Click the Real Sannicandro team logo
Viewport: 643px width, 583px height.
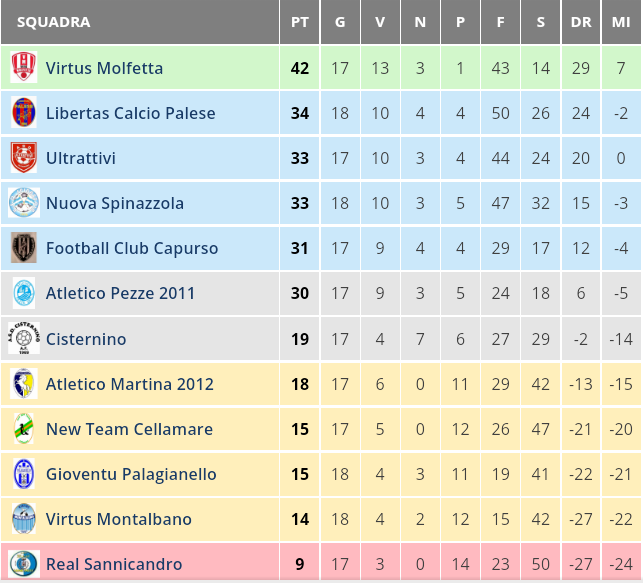tap(23, 564)
